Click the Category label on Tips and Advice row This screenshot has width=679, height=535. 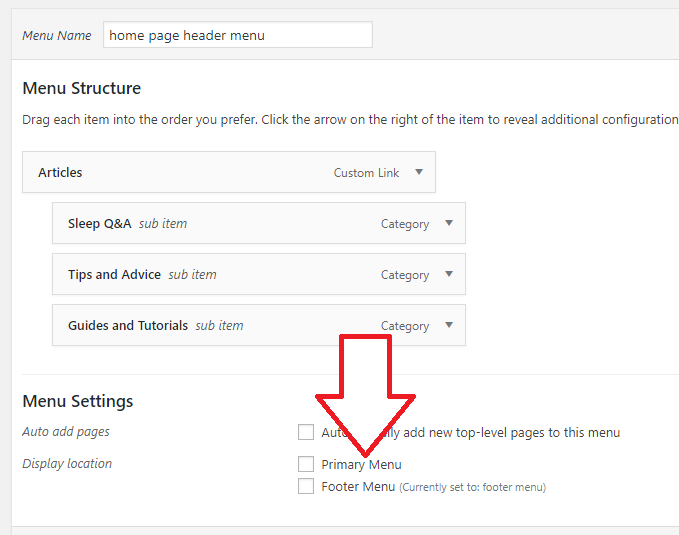click(405, 275)
